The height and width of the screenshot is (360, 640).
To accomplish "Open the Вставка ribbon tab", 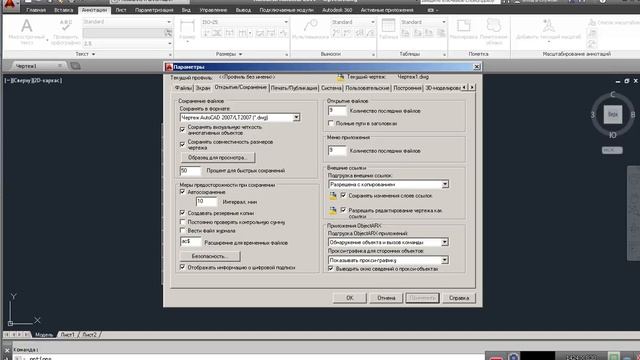I will pyautogui.click(x=63, y=10).
